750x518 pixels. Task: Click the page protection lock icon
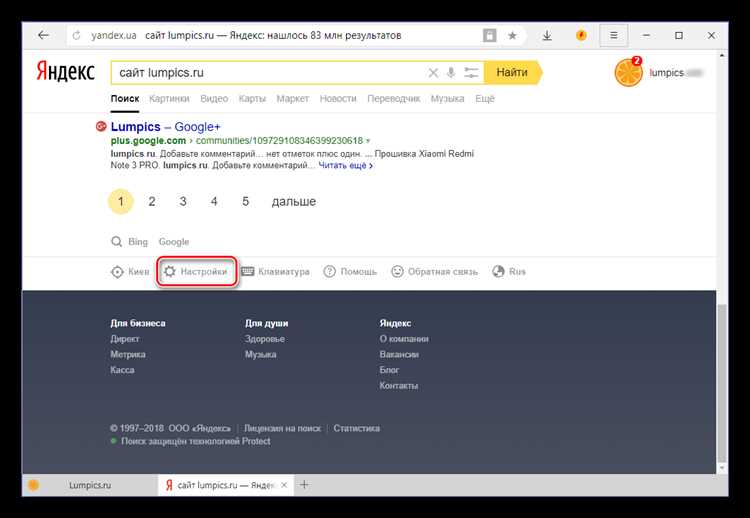click(489, 35)
